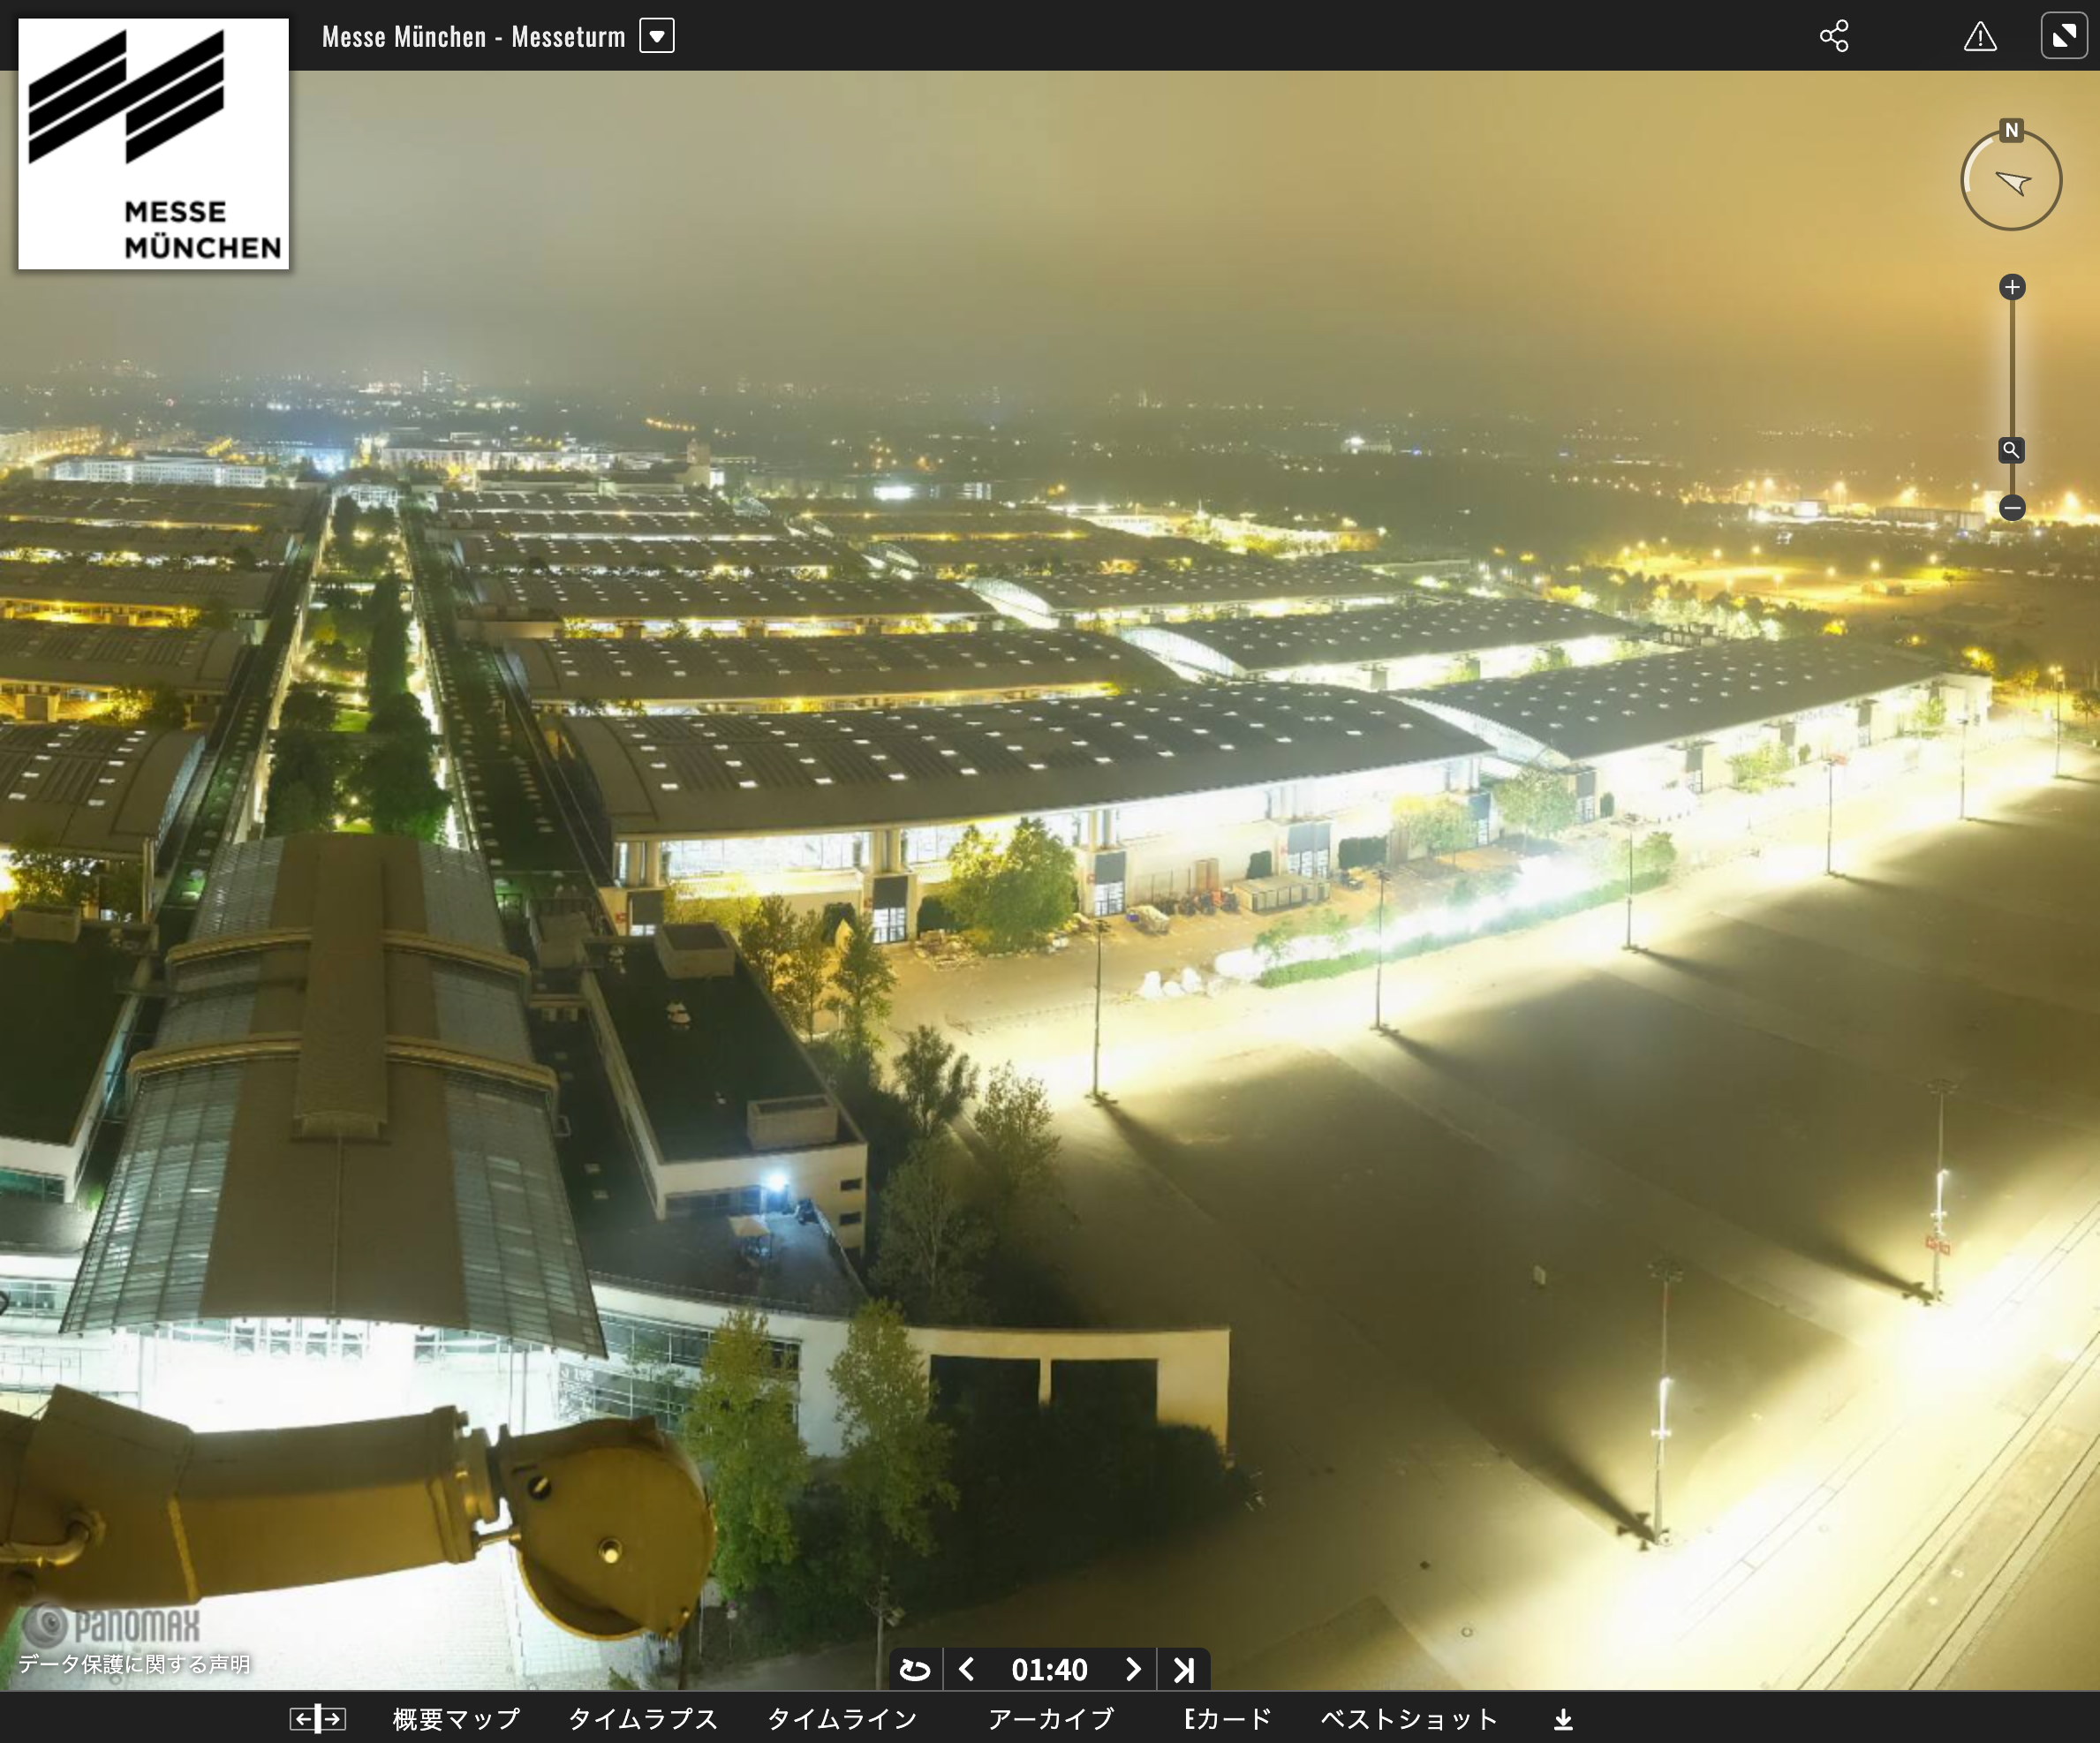Zoom in with the plus button
The width and height of the screenshot is (2100, 1743).
click(2012, 288)
